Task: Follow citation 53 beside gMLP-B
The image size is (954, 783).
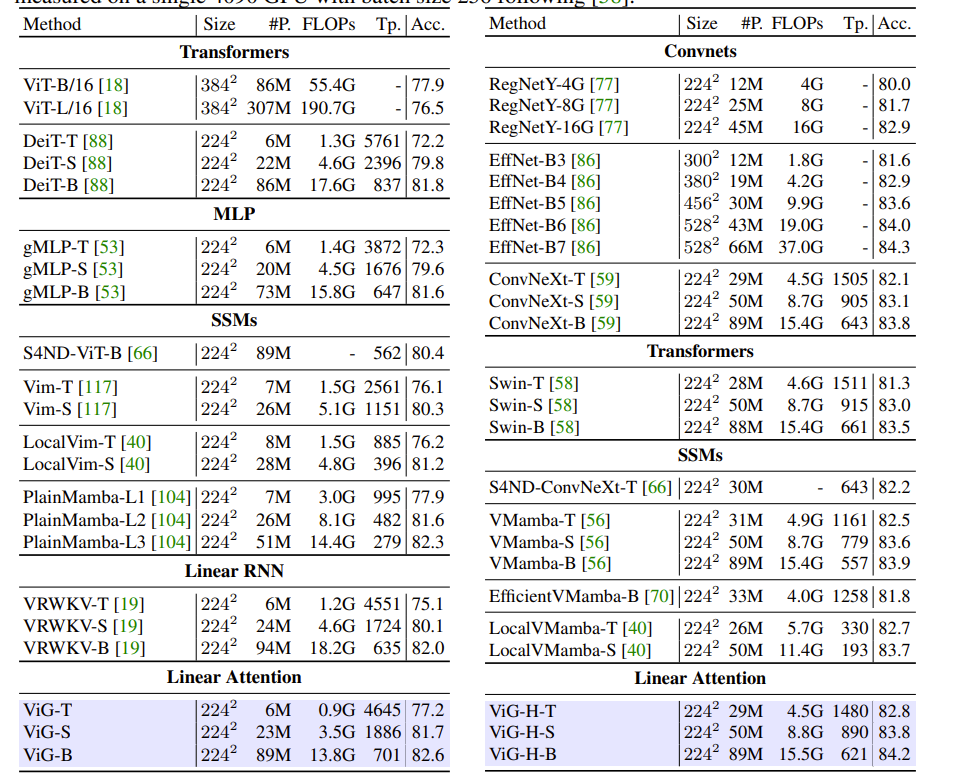Action: click(x=111, y=292)
